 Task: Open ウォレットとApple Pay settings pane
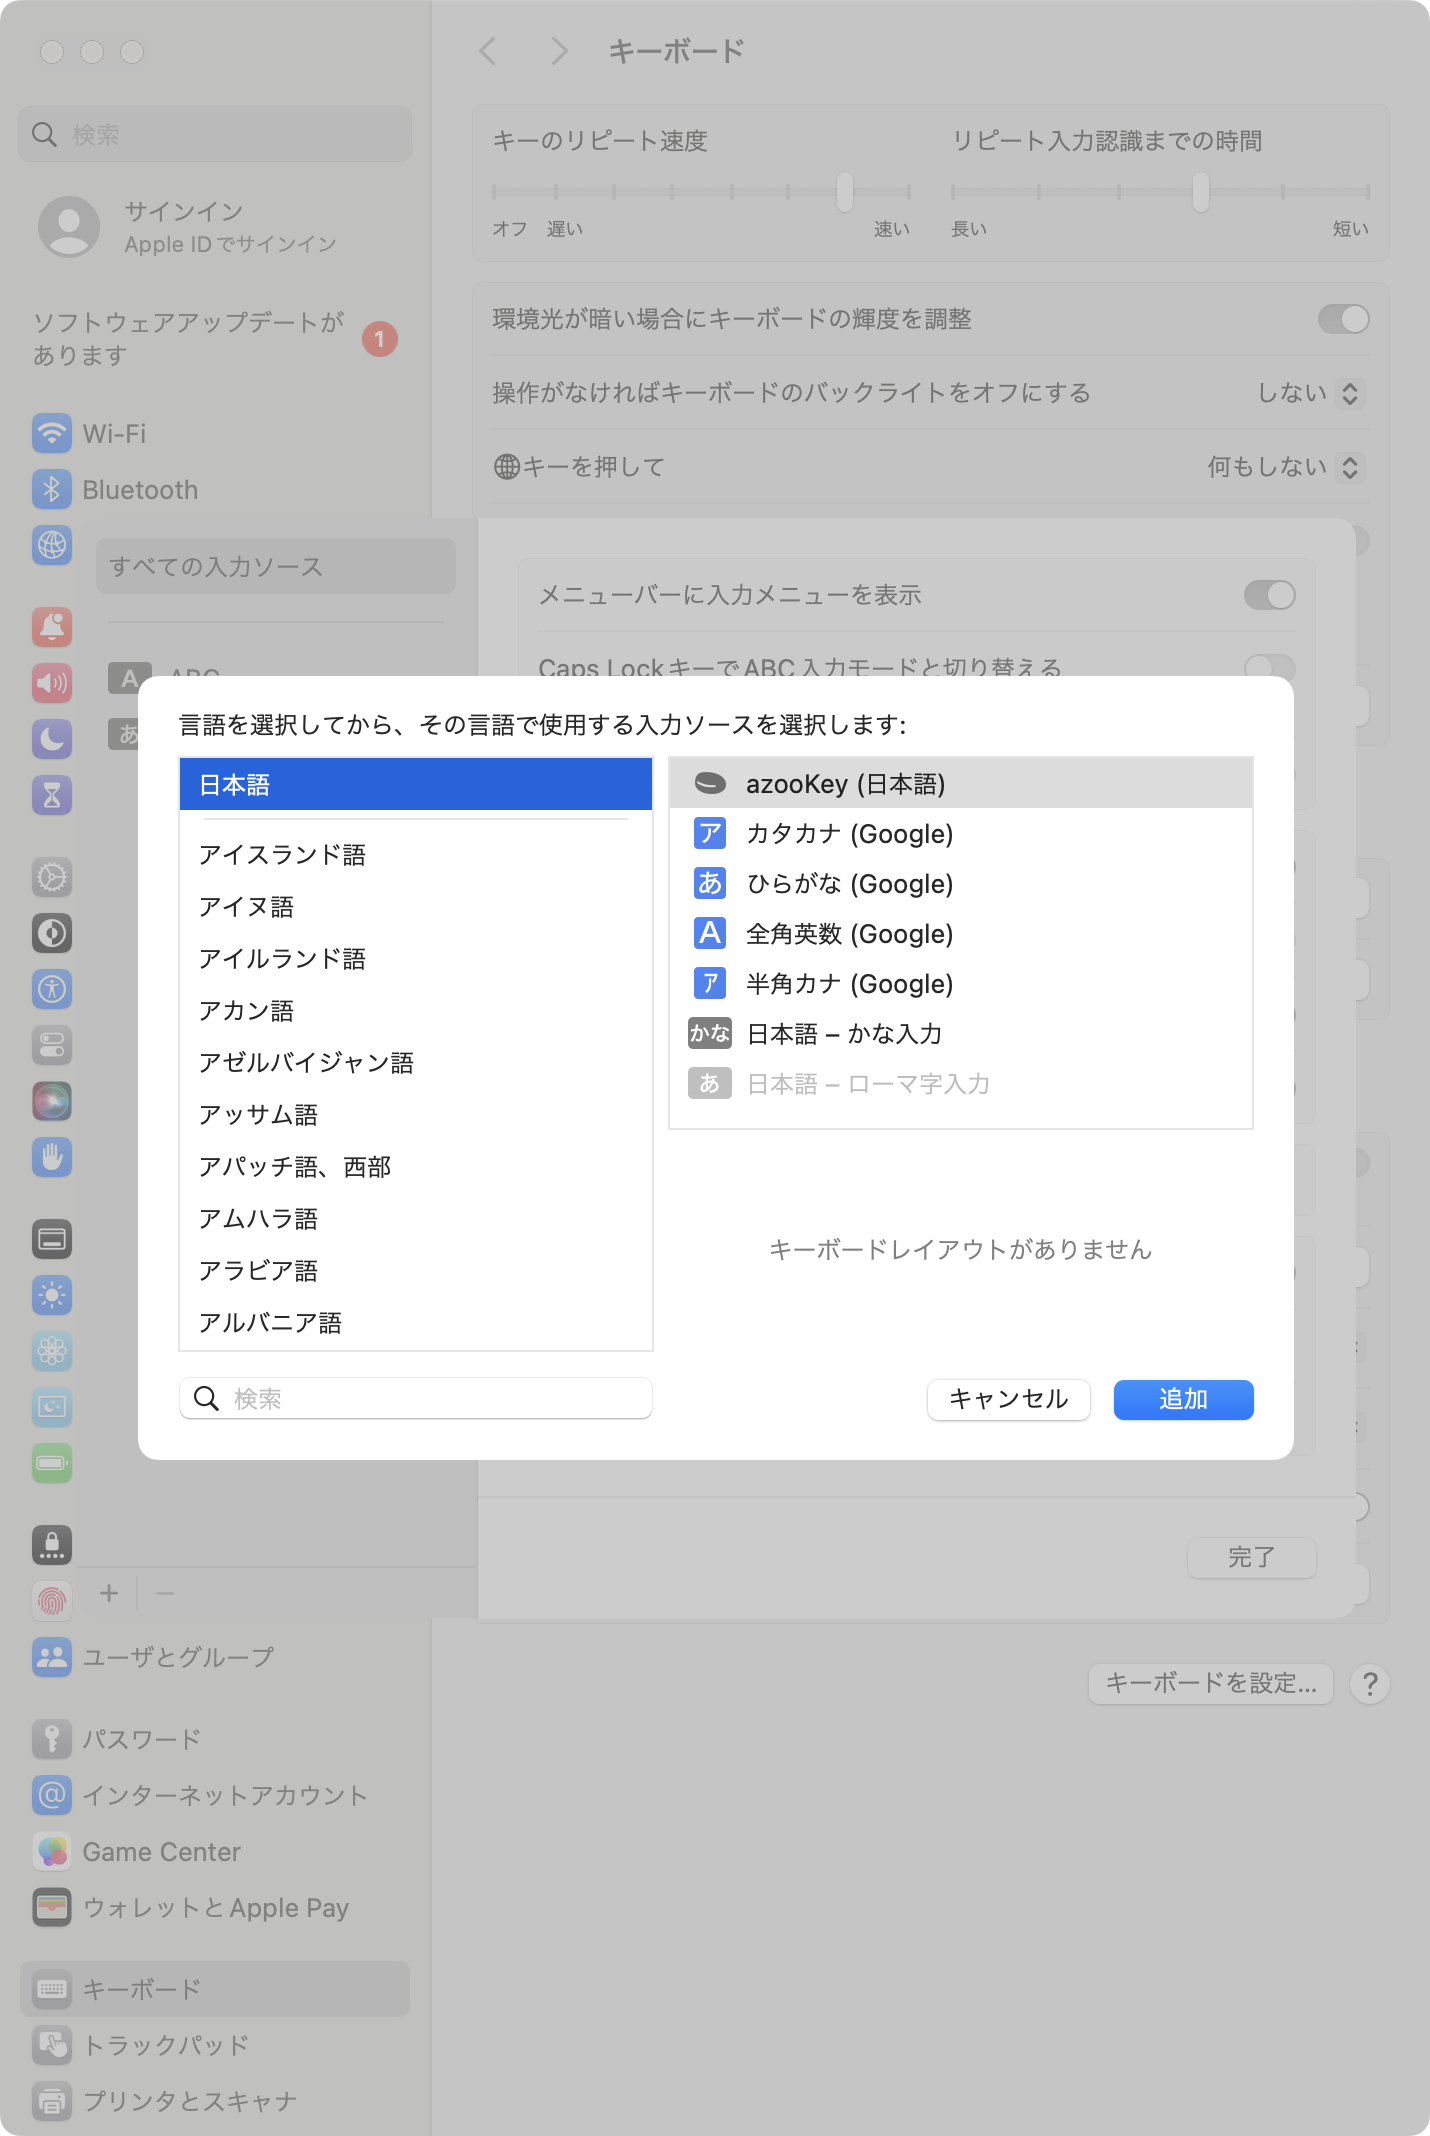pos(215,1908)
